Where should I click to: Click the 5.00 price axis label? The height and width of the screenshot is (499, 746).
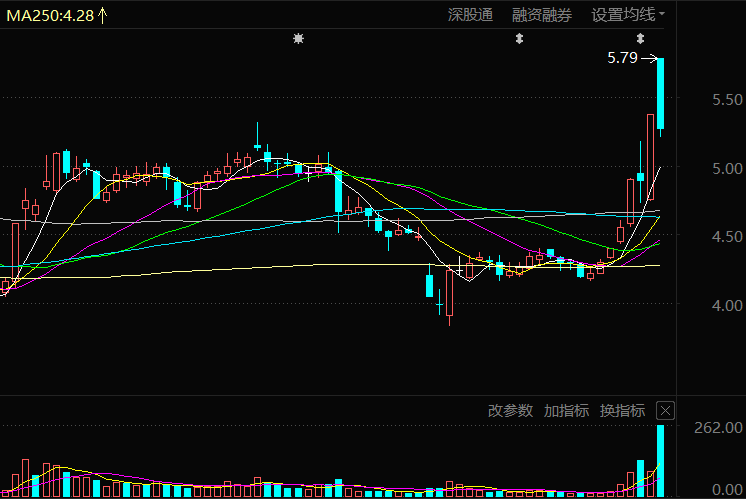[x=727, y=168]
